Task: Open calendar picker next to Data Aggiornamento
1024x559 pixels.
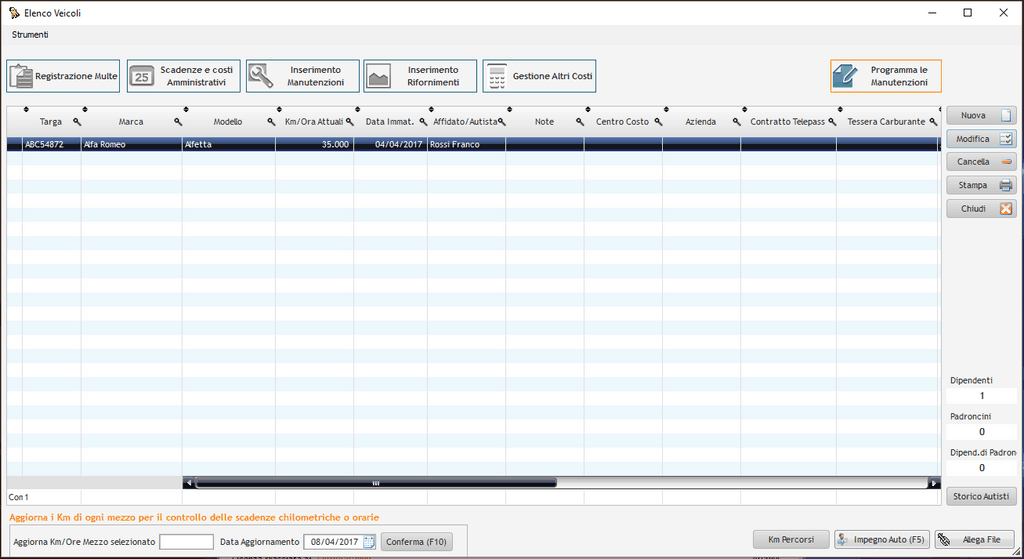Action: [x=369, y=541]
